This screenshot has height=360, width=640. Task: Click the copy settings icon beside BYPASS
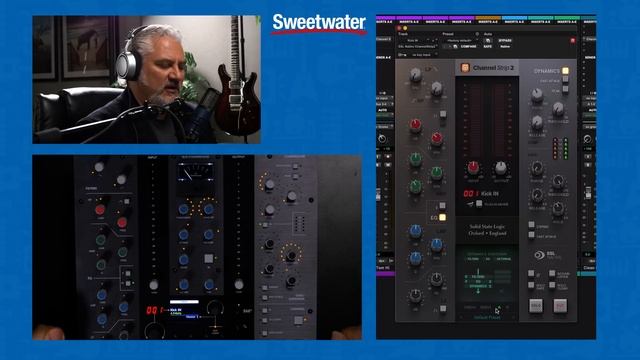488,40
